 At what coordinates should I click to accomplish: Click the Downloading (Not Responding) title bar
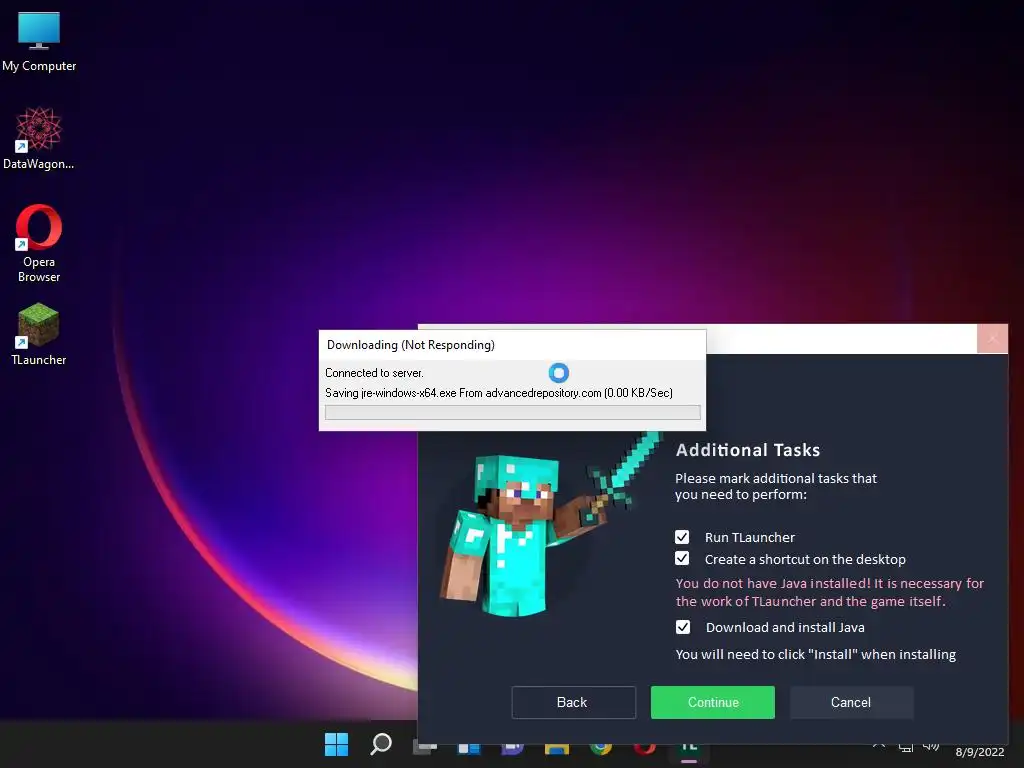point(512,345)
